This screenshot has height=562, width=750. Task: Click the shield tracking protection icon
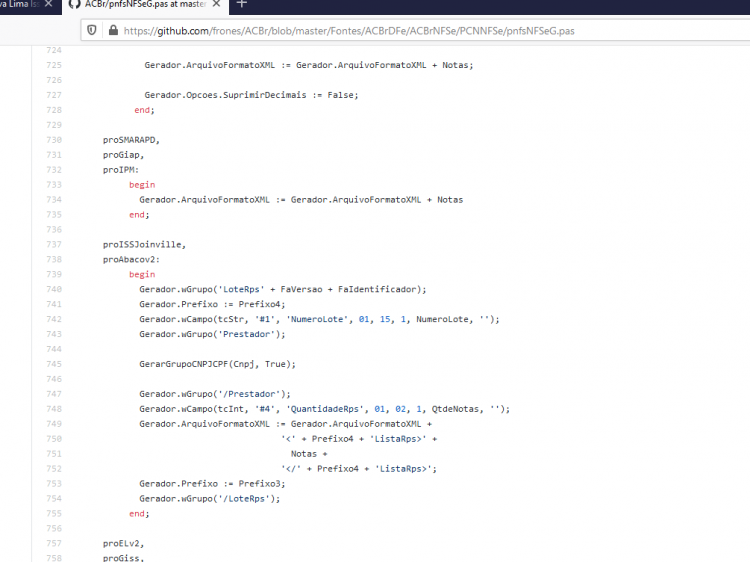(91, 31)
